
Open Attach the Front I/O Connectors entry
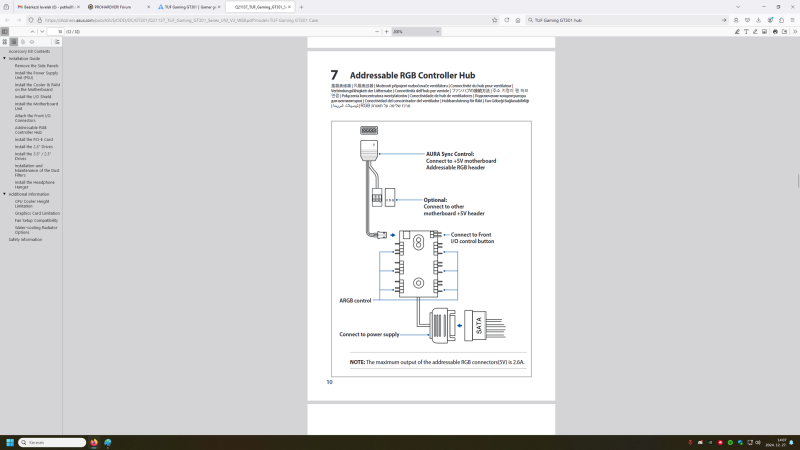click(33, 118)
